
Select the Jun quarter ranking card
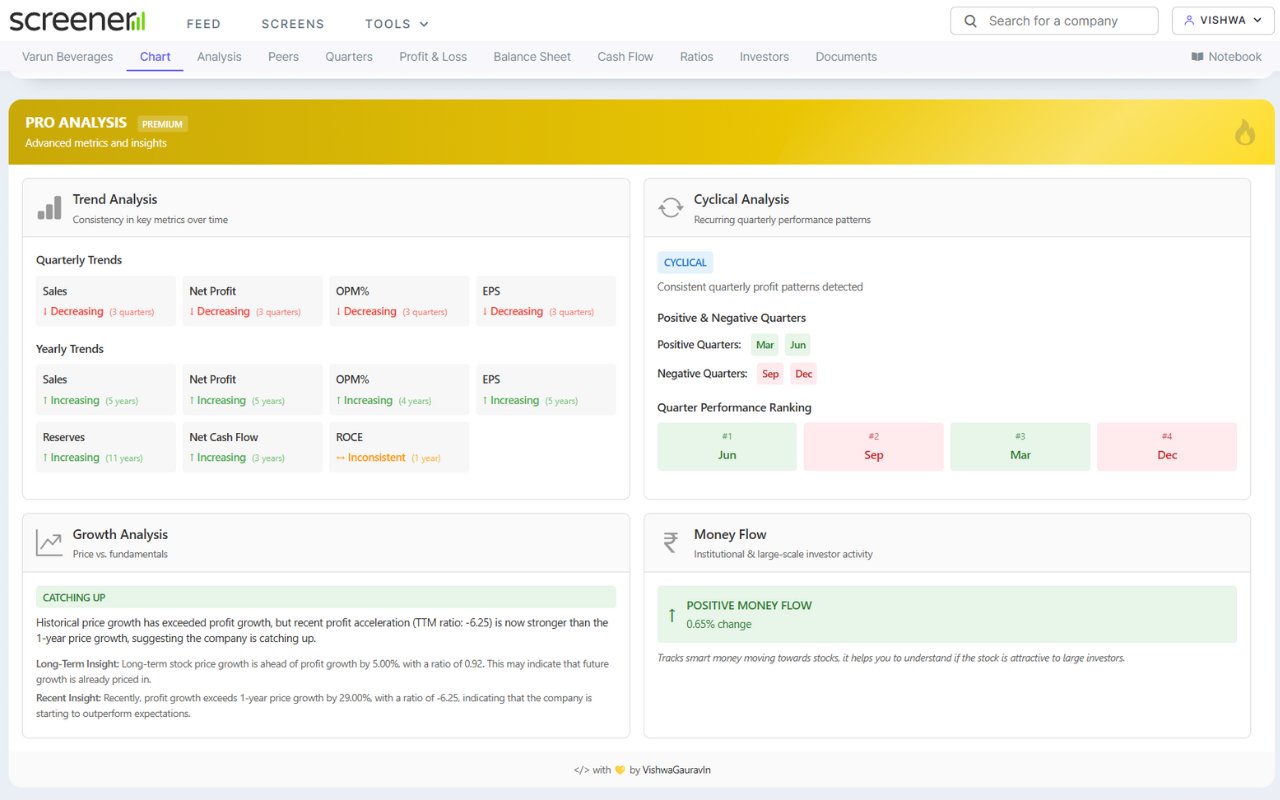tap(727, 446)
